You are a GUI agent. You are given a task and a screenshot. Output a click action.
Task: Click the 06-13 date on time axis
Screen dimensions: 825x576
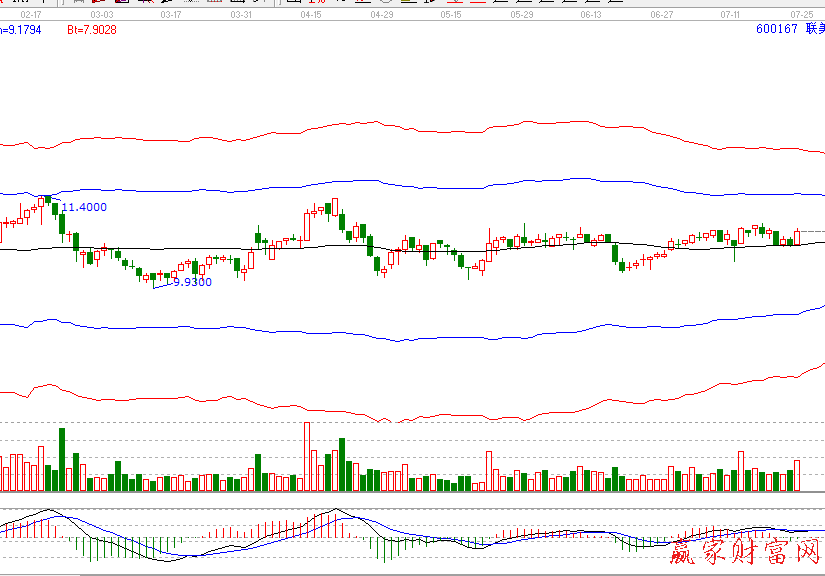point(590,15)
